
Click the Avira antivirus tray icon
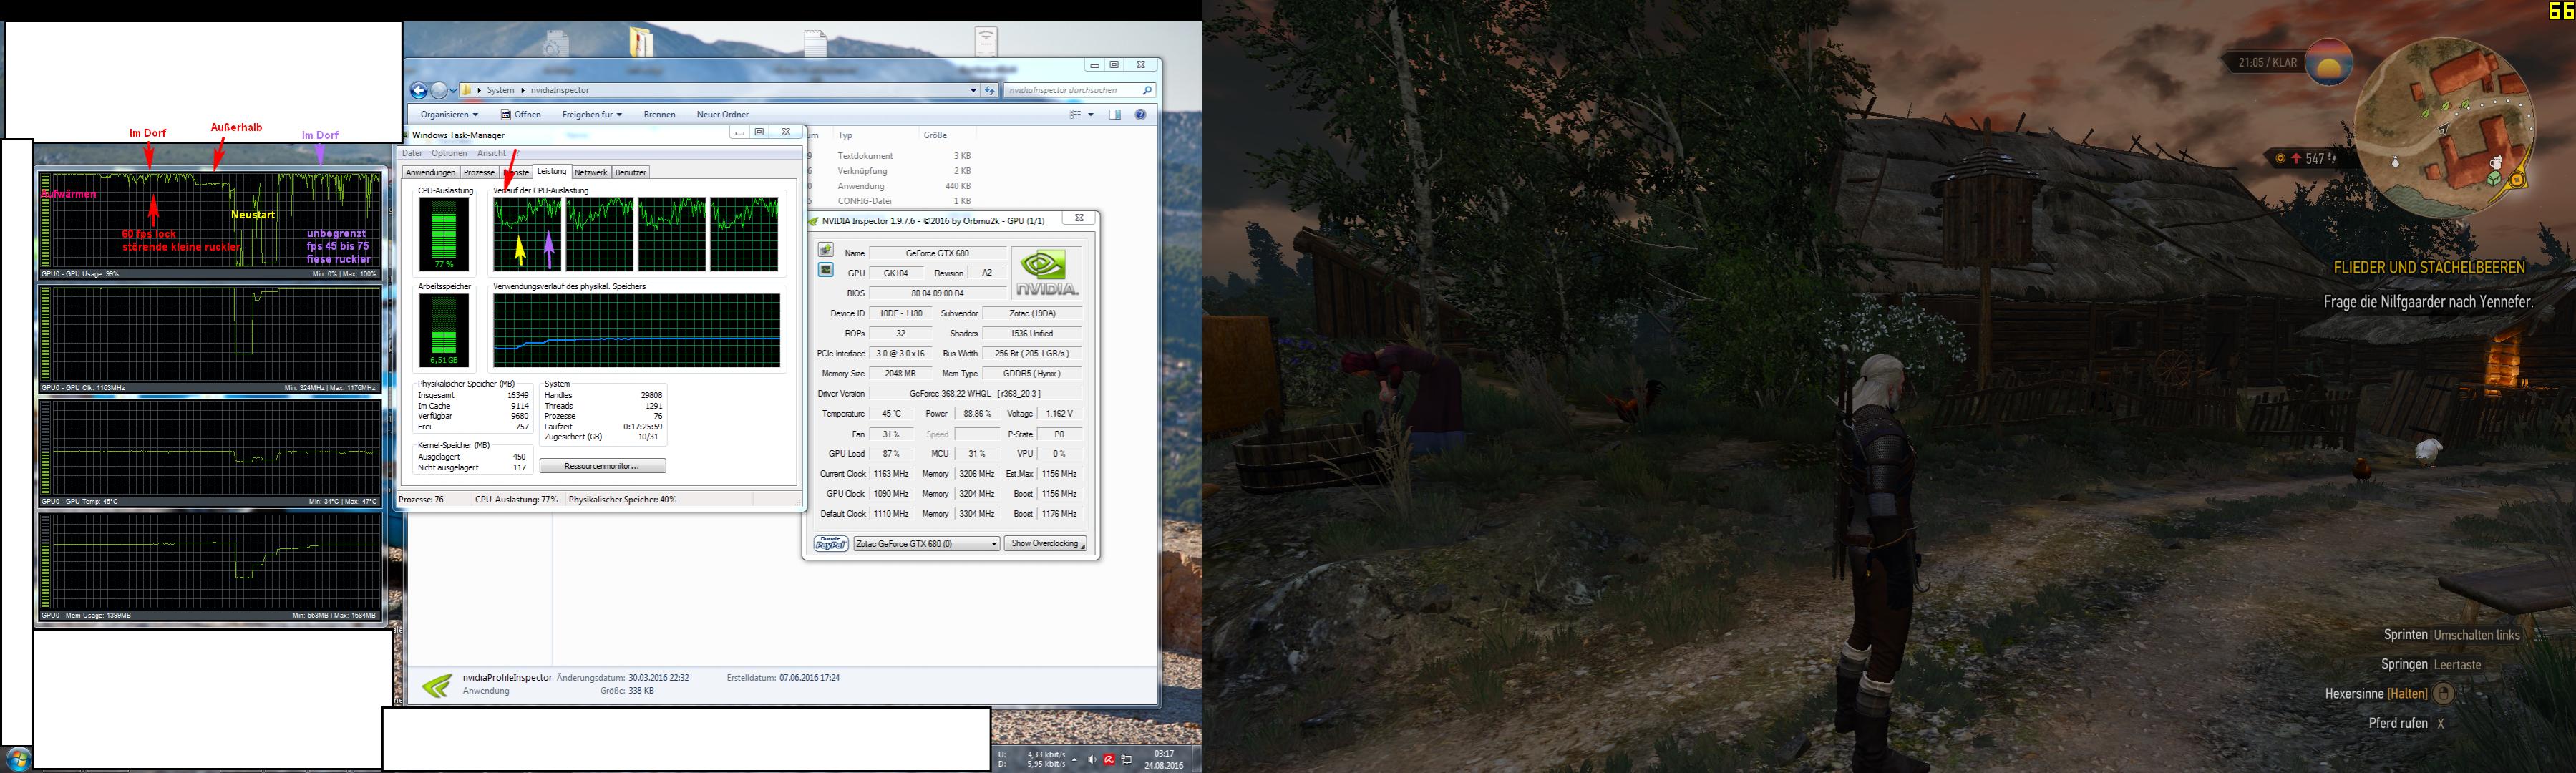1109,760
